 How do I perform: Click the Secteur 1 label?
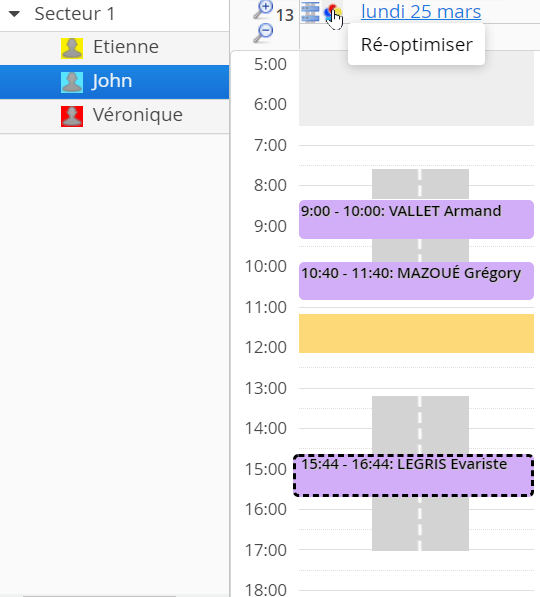coord(75,14)
